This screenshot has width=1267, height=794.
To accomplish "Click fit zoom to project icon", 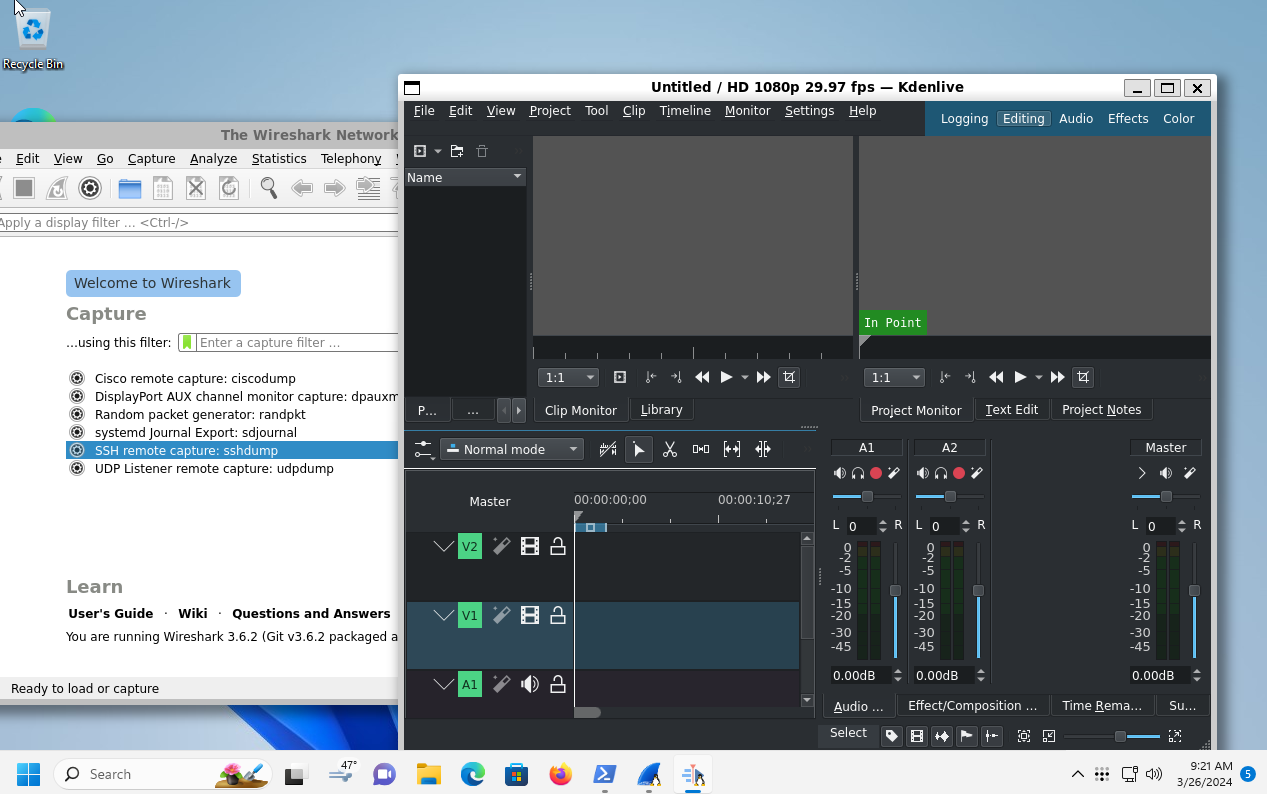I will 1024,736.
